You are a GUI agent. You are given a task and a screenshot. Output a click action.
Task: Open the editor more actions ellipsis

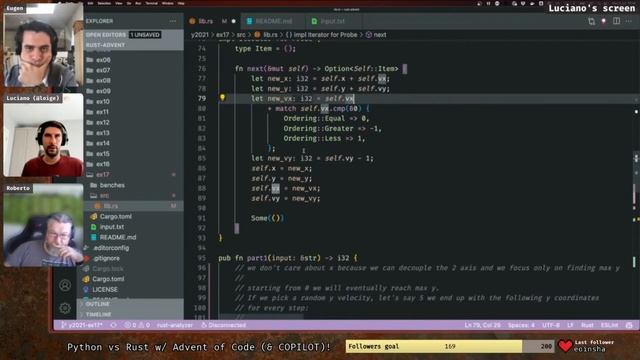pyautogui.click(x=629, y=21)
